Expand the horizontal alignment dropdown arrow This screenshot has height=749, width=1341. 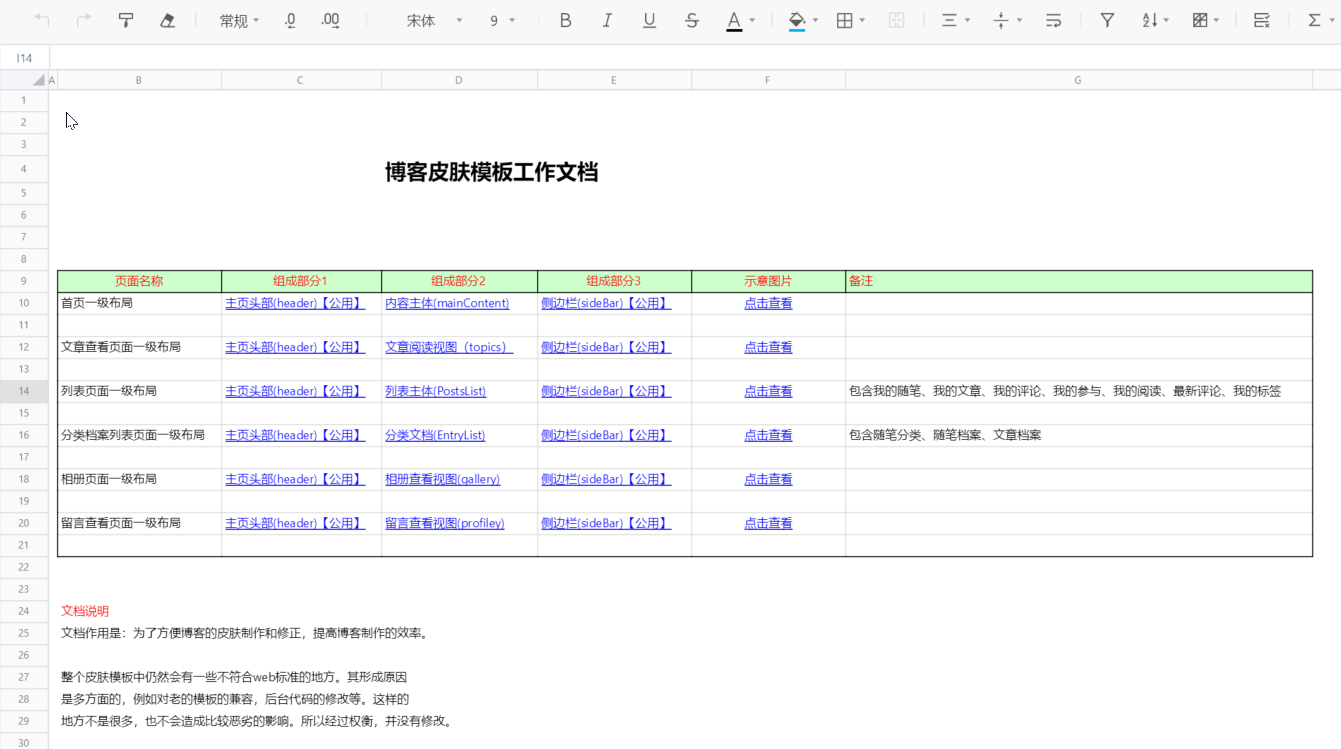coord(967,20)
